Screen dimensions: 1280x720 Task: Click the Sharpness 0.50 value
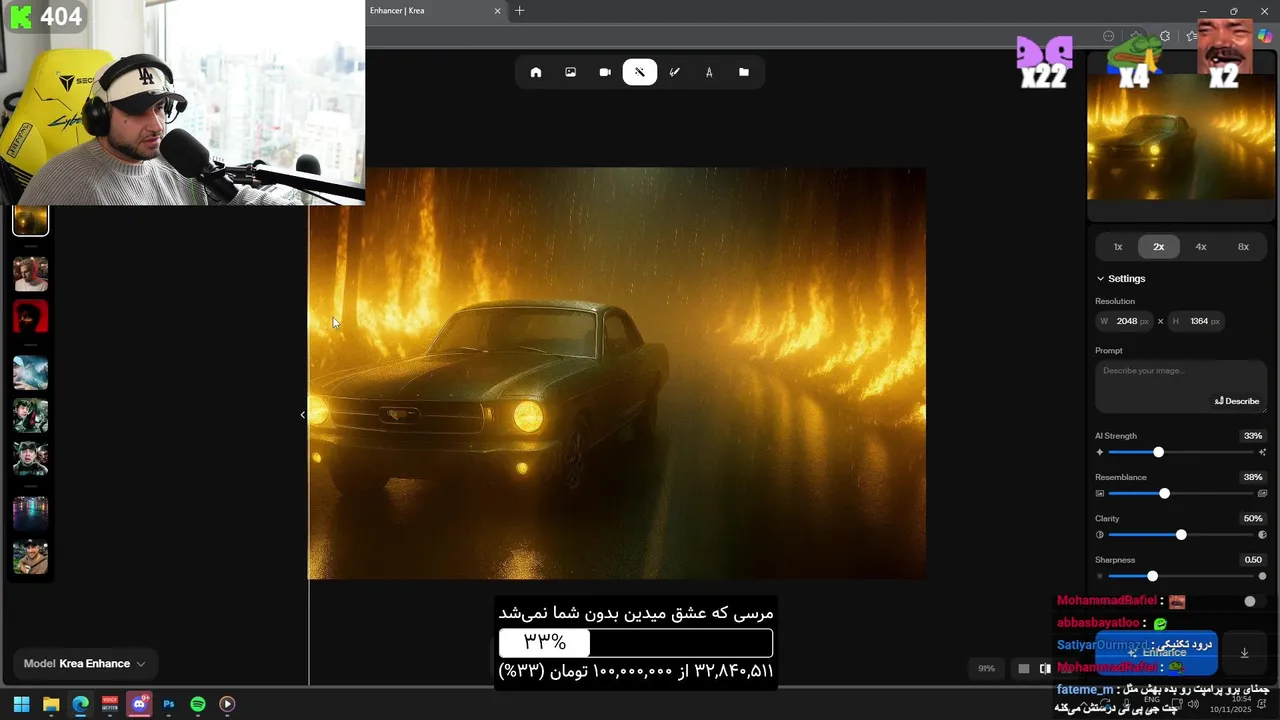1253,560
